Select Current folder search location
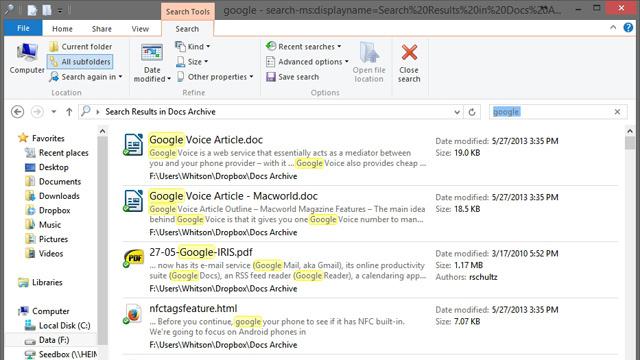 click(80, 47)
